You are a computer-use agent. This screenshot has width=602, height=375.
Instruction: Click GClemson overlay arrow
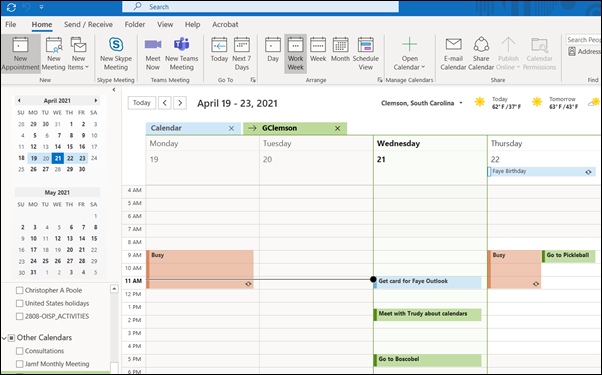coord(252,128)
